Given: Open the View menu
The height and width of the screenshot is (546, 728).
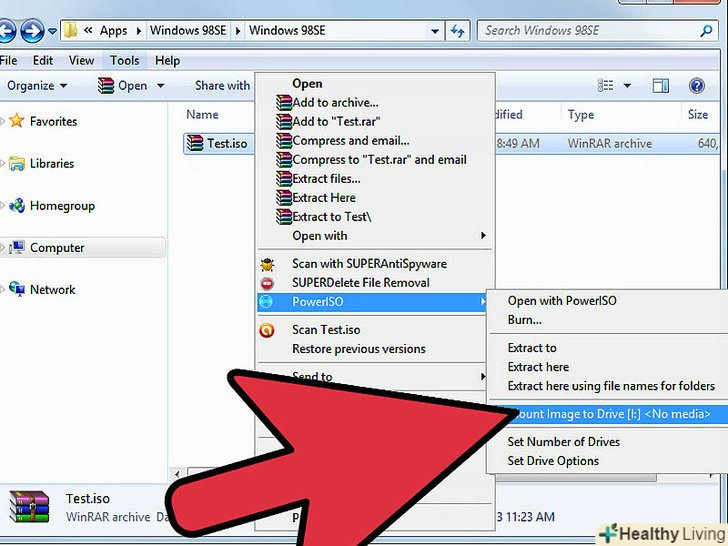Looking at the screenshot, I should point(81,60).
